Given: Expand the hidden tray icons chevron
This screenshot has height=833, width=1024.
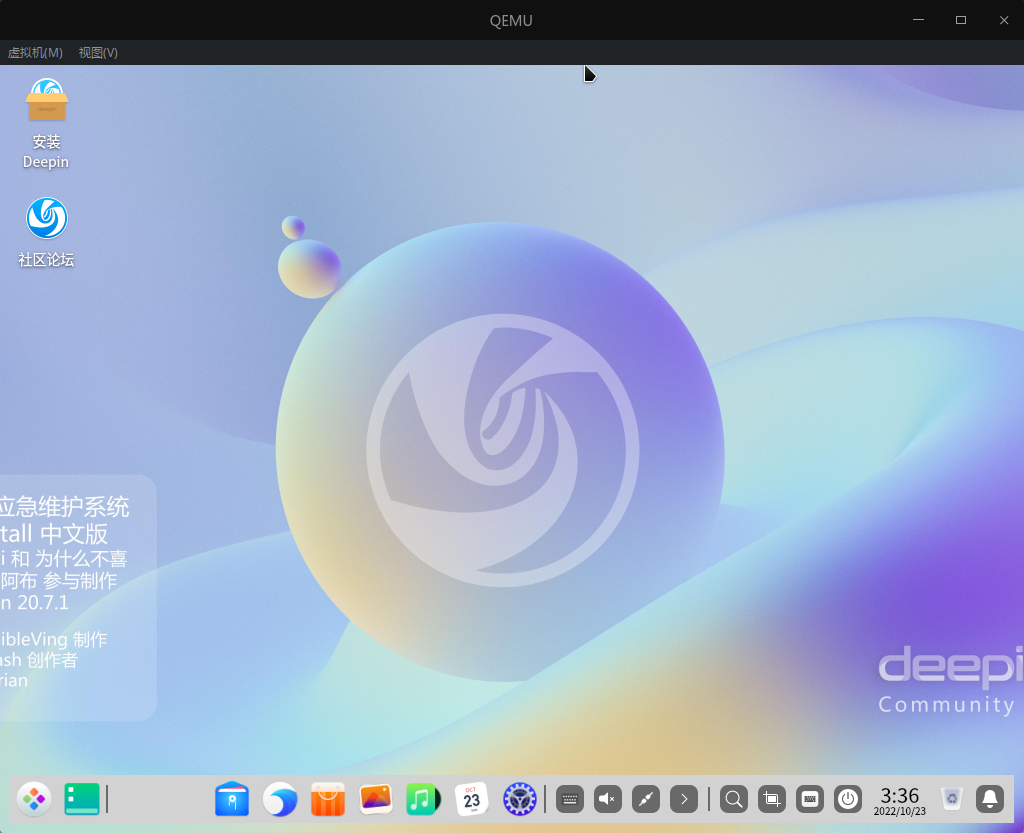Looking at the screenshot, I should coord(684,799).
